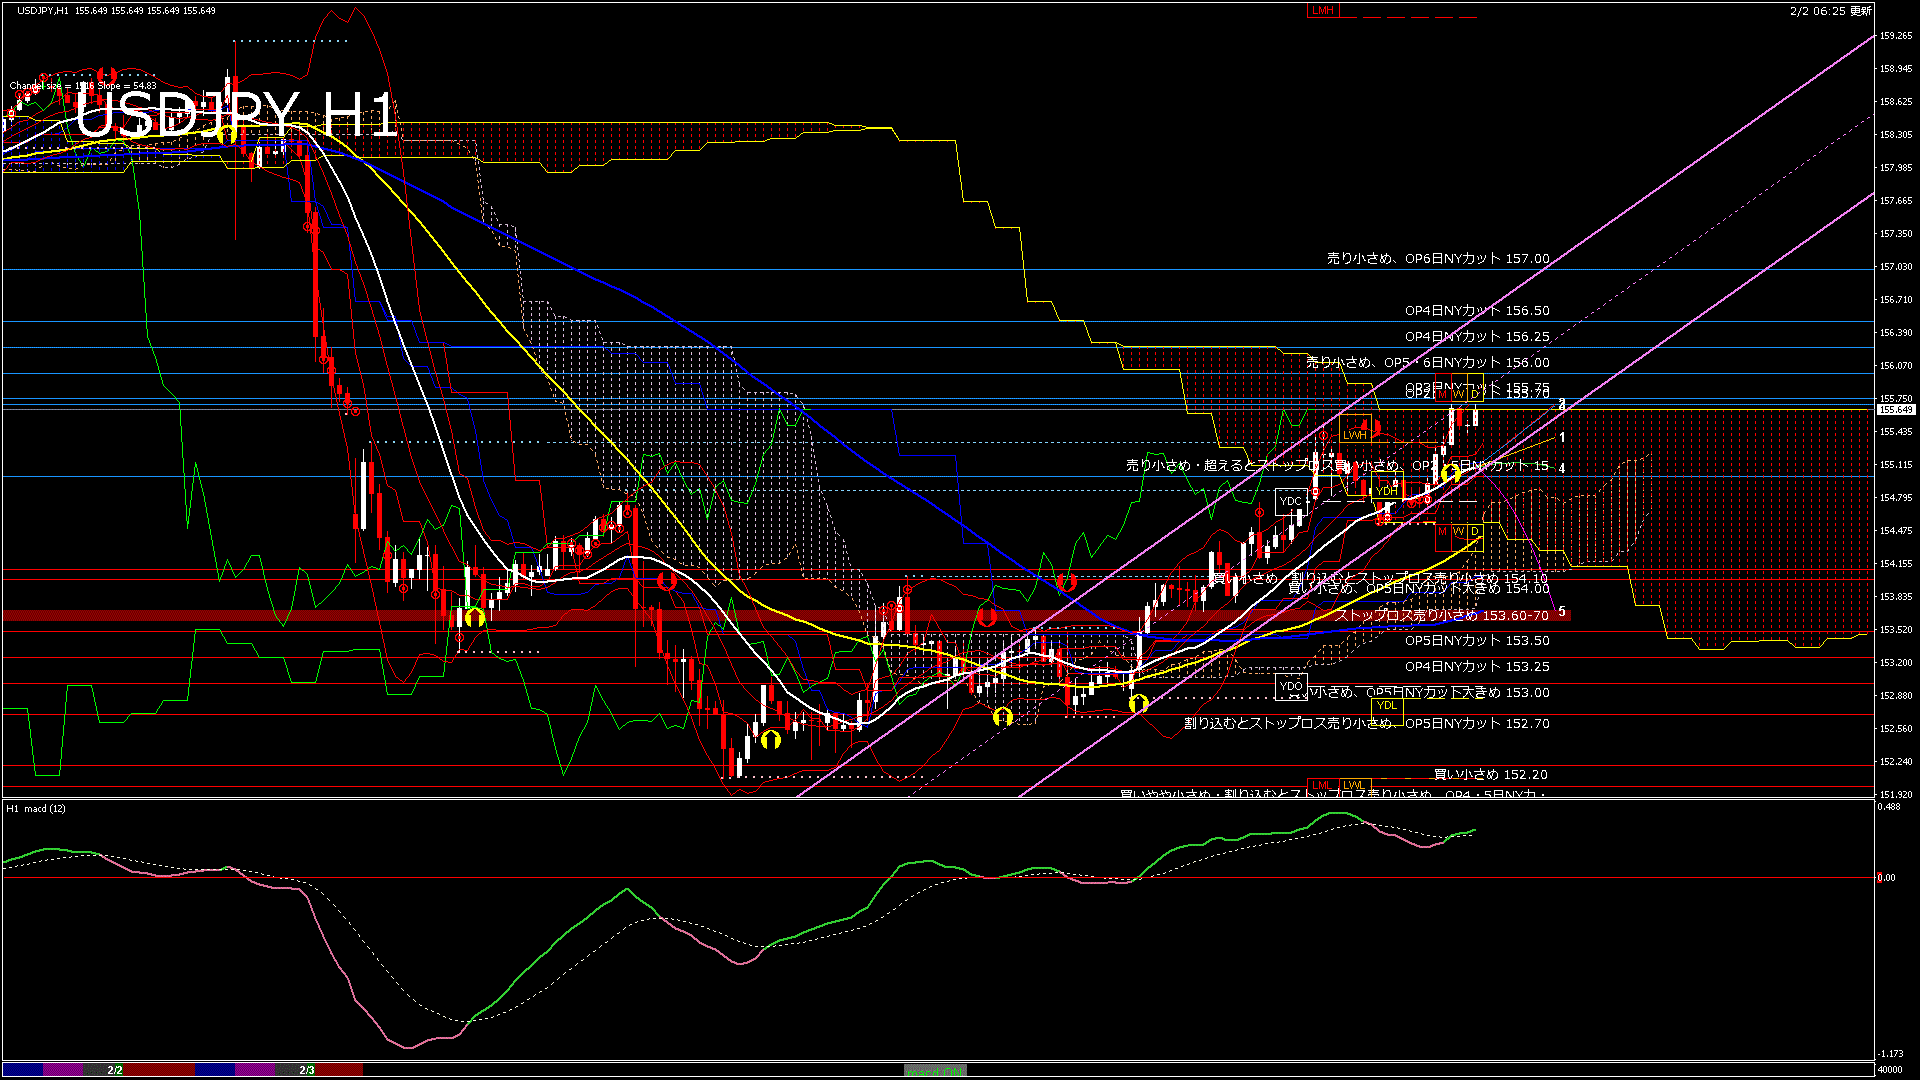Image resolution: width=1920 pixels, height=1080 pixels.
Task: Click the 売り小さめ OP6日NYカット 157.00 annotation
Action: 1437,258
